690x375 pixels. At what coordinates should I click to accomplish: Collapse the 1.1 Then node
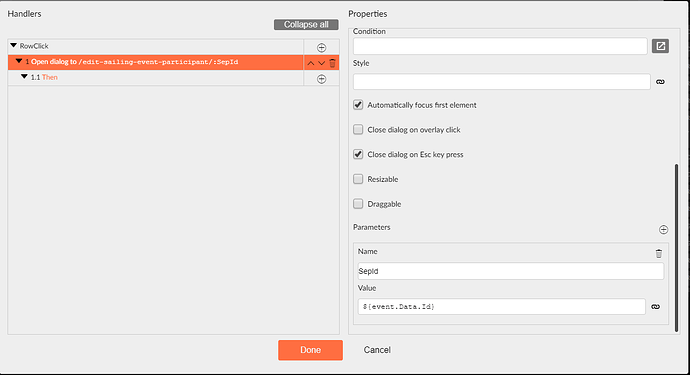24,77
